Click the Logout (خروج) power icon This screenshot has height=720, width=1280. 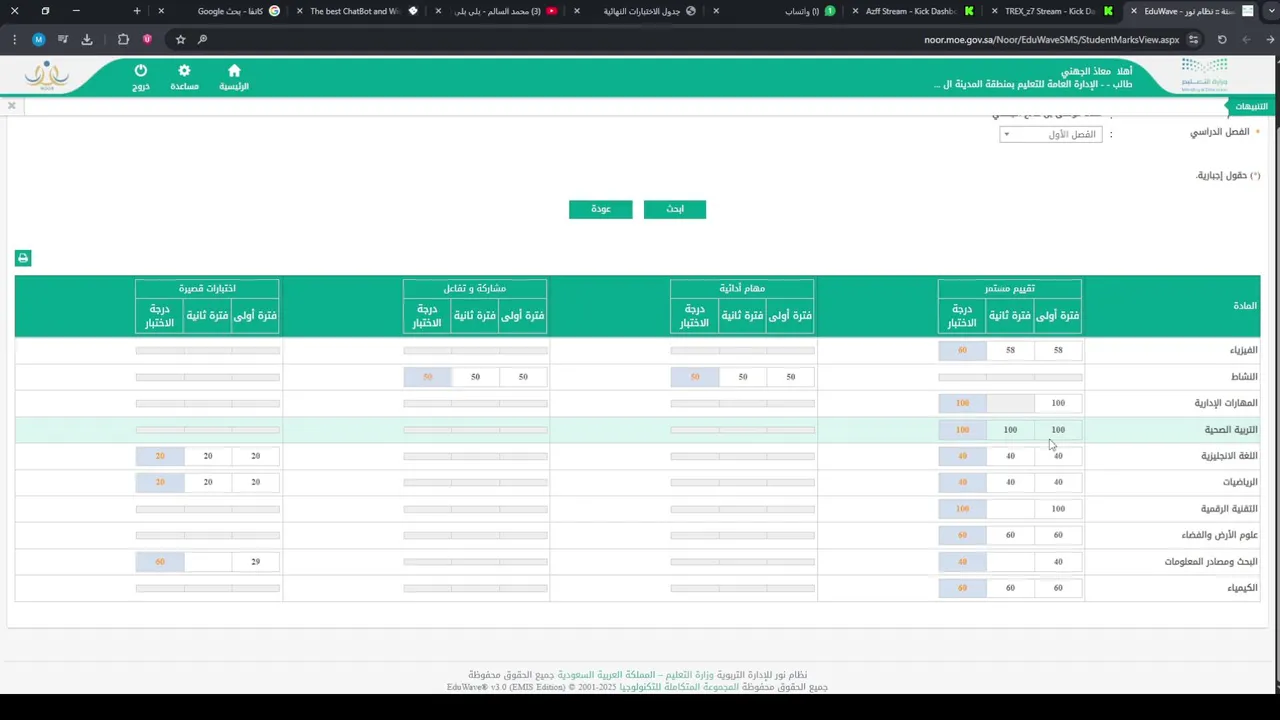click(x=141, y=77)
